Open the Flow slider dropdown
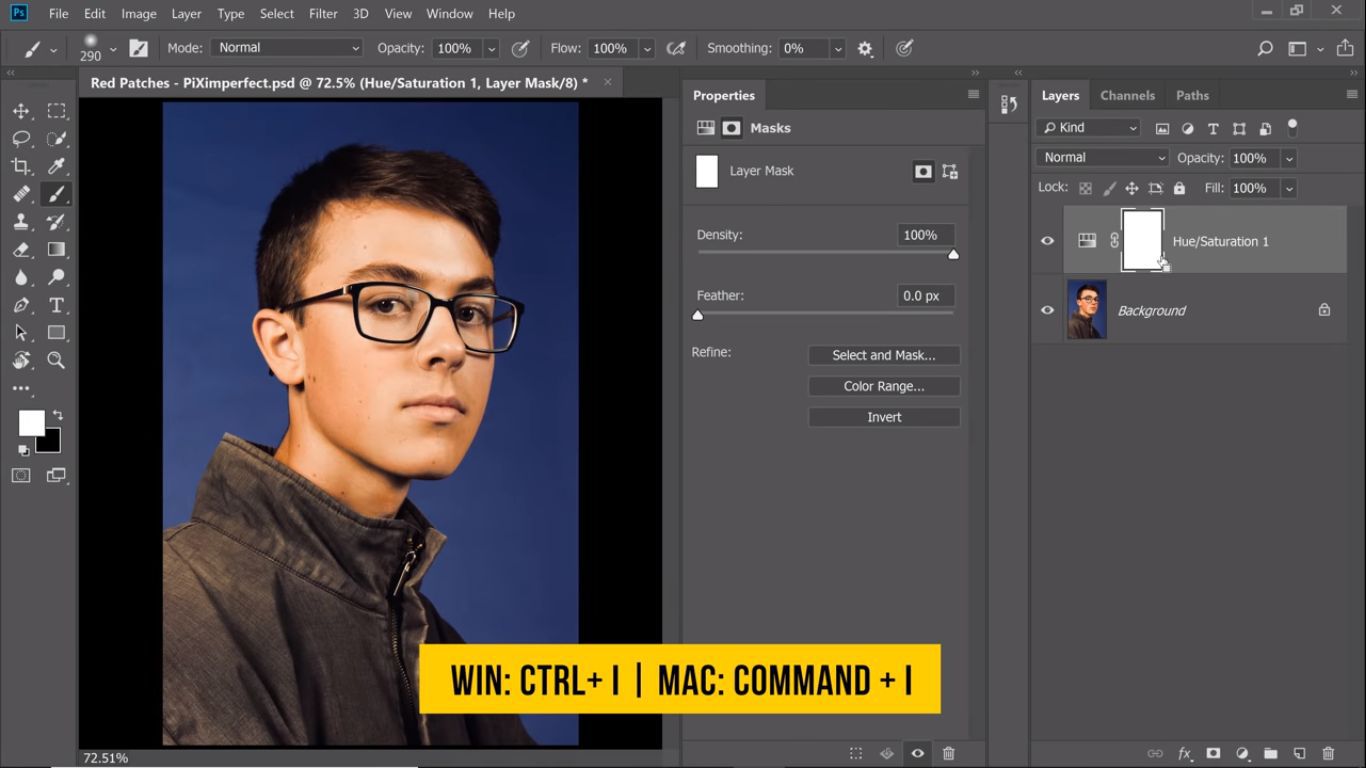Image resolution: width=1366 pixels, height=768 pixels. tap(647, 48)
